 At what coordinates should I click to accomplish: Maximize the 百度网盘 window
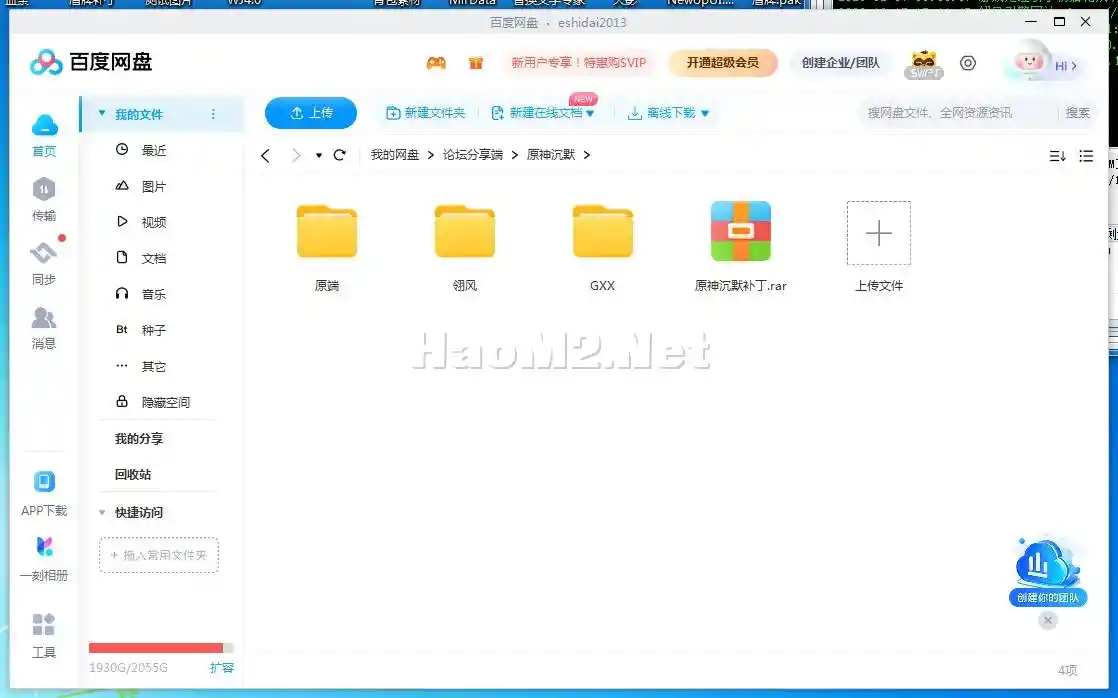click(1060, 22)
